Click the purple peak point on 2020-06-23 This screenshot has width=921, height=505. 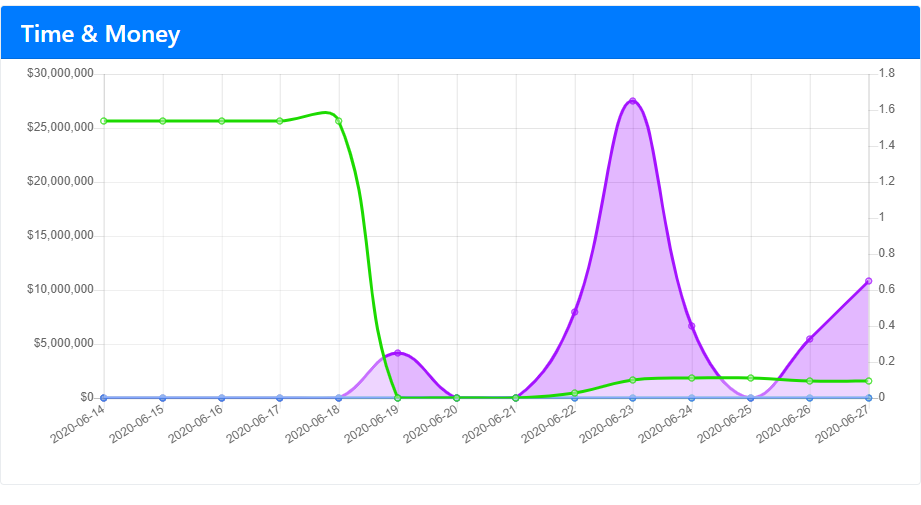click(633, 101)
